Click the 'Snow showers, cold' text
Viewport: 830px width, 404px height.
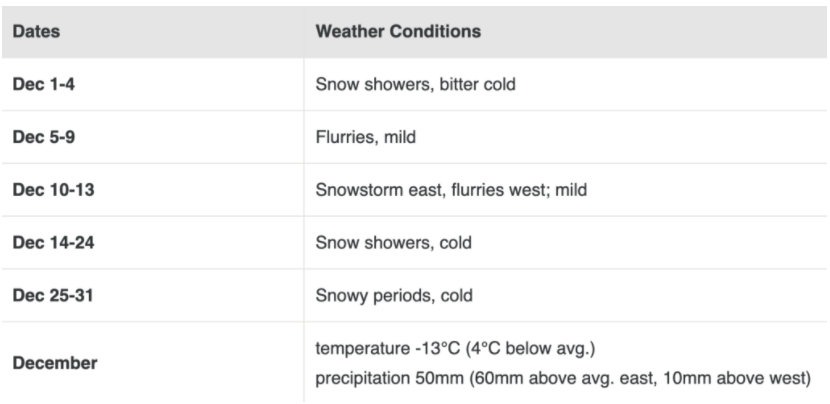point(393,243)
